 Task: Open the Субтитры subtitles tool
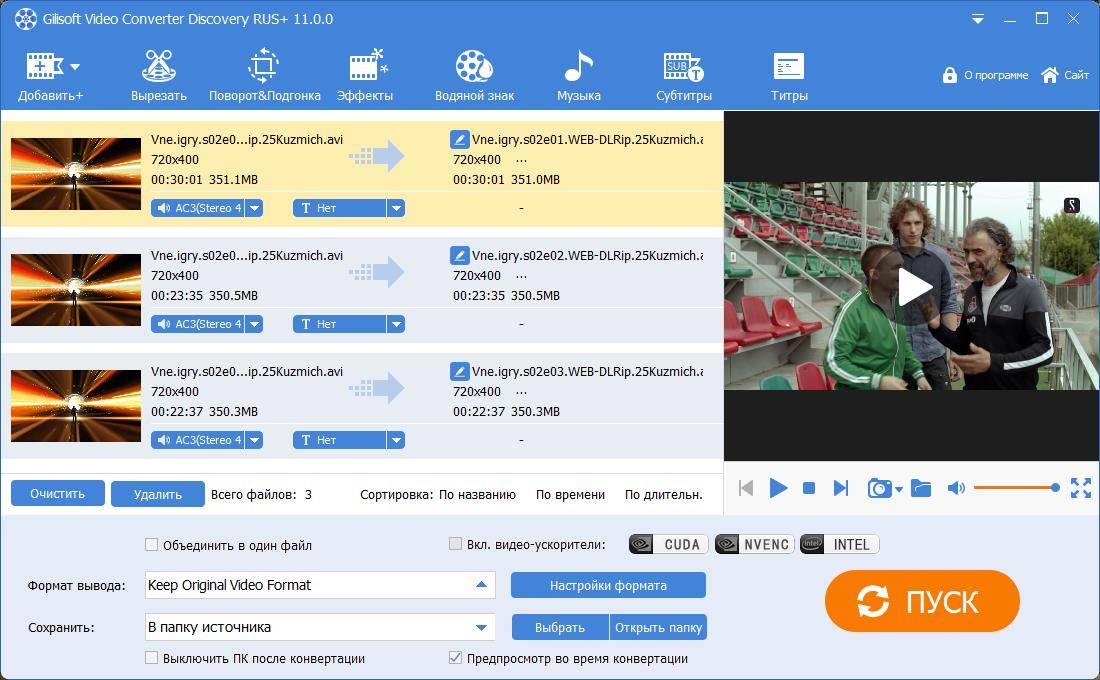point(684,75)
